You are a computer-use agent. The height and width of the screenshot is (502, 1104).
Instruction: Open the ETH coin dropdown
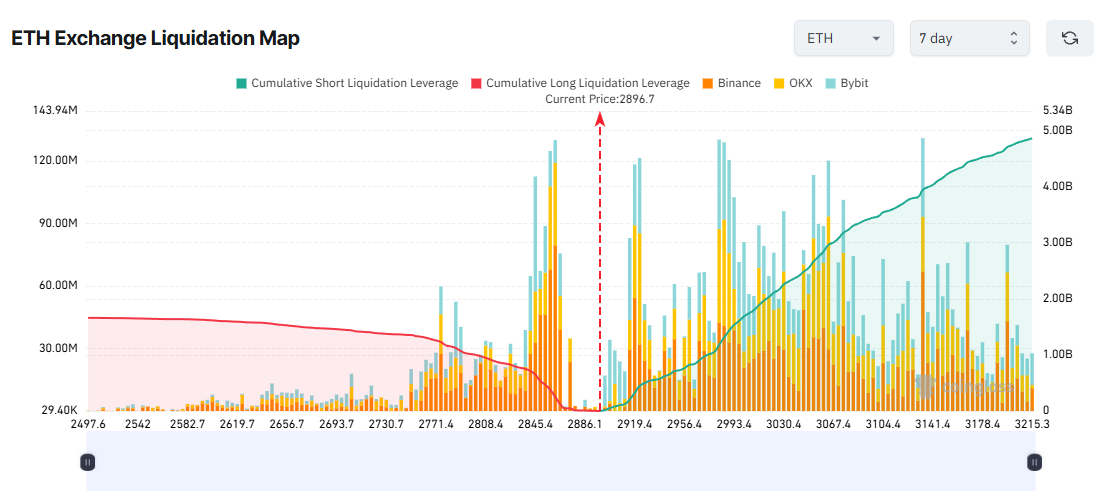click(843, 38)
